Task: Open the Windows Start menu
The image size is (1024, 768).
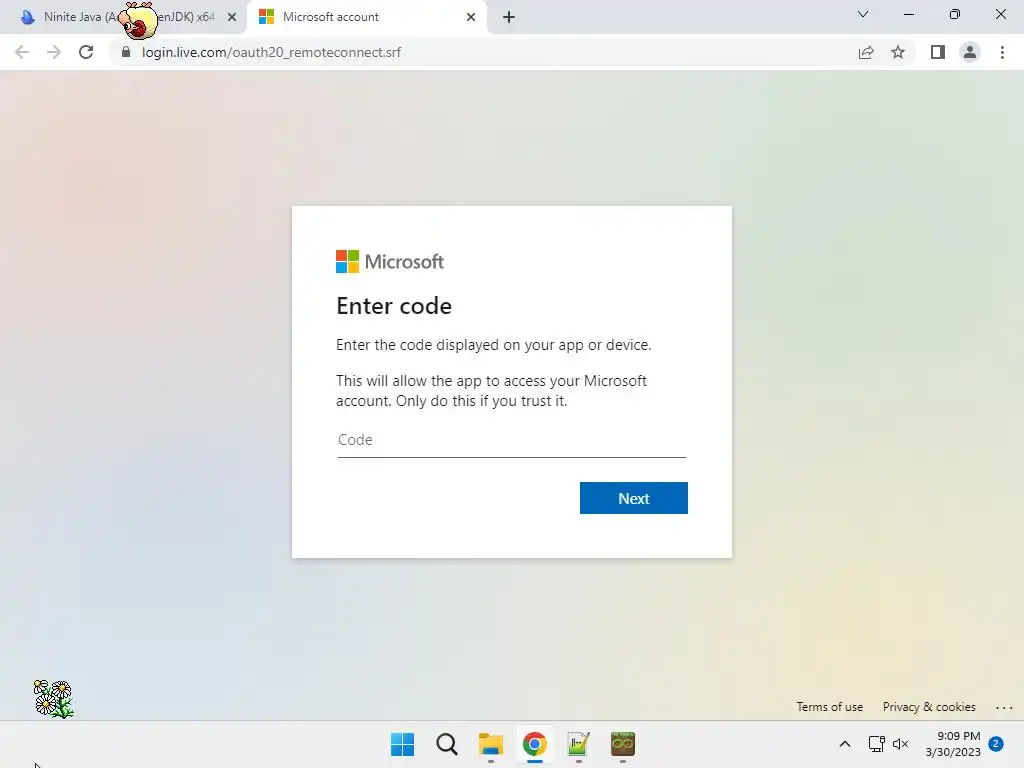Action: click(402, 744)
